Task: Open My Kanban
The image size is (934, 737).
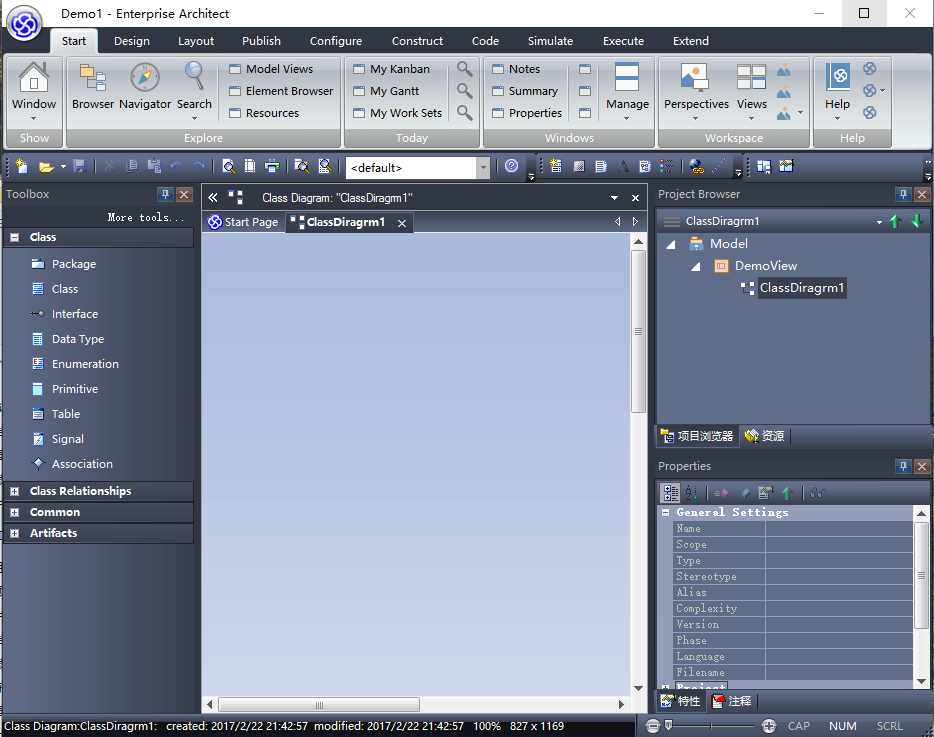Action: click(391, 69)
